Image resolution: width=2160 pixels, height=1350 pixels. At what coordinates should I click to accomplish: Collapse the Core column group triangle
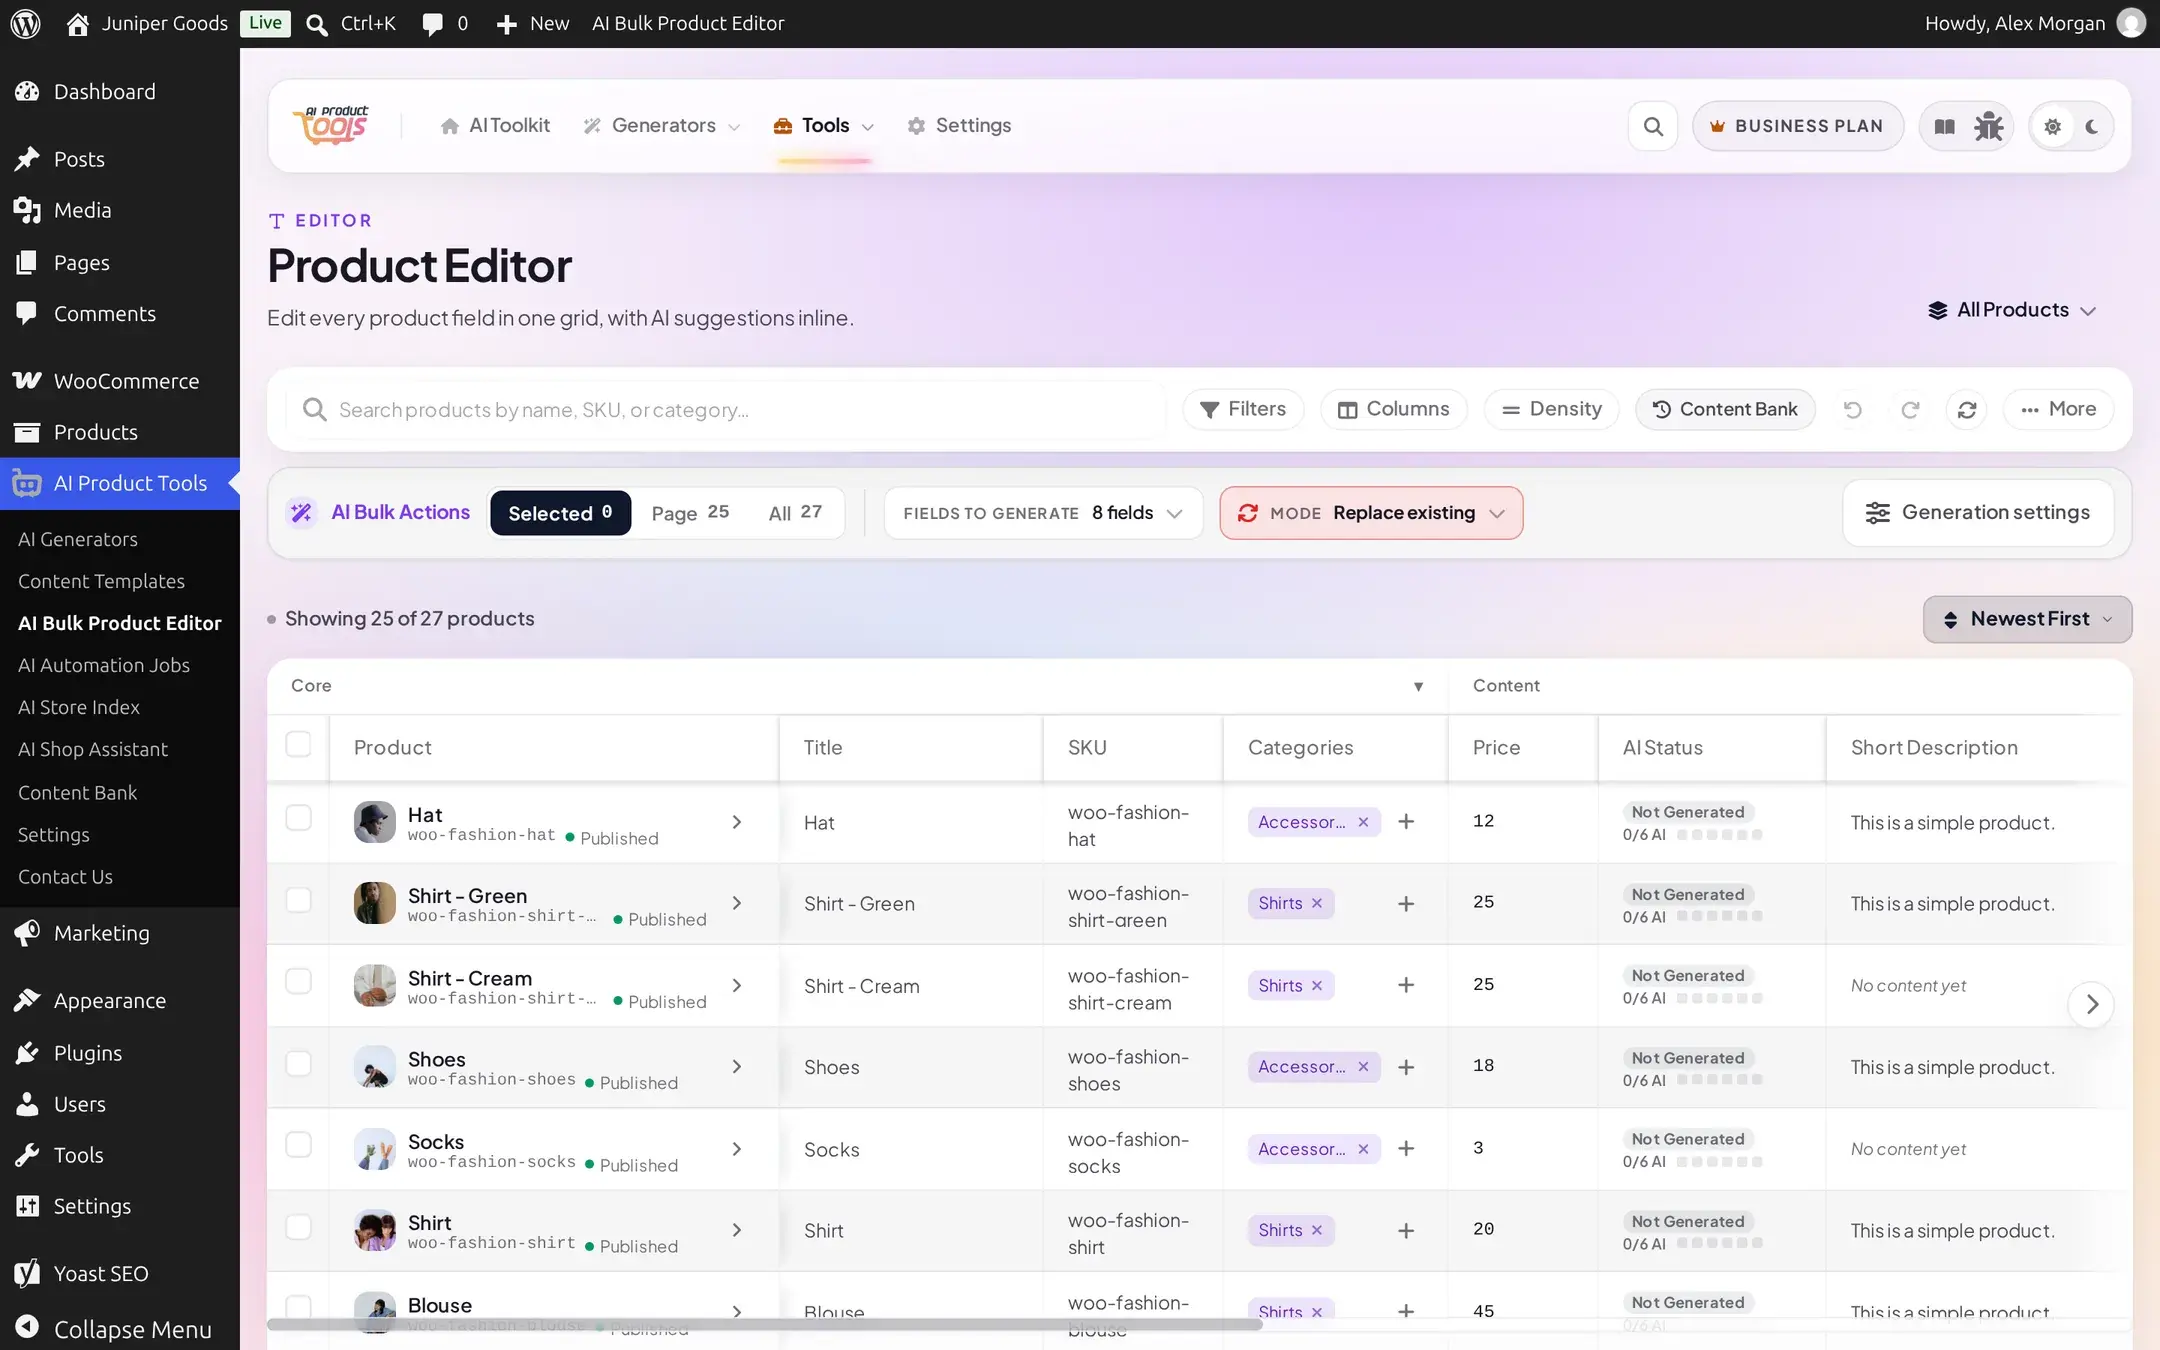(x=1418, y=686)
